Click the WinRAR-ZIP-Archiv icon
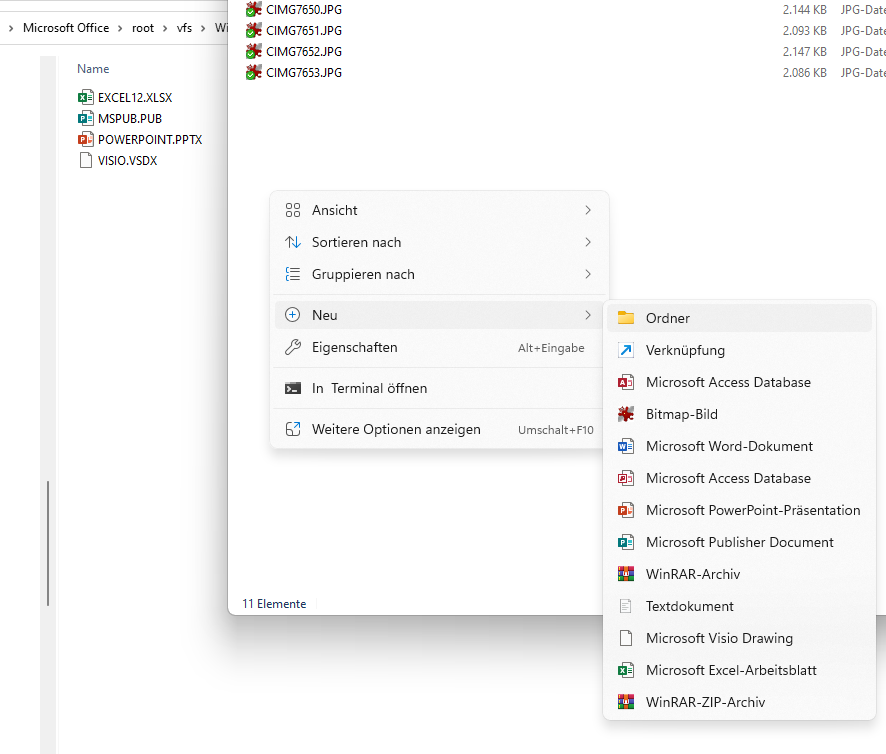This screenshot has width=886, height=754. click(x=626, y=702)
